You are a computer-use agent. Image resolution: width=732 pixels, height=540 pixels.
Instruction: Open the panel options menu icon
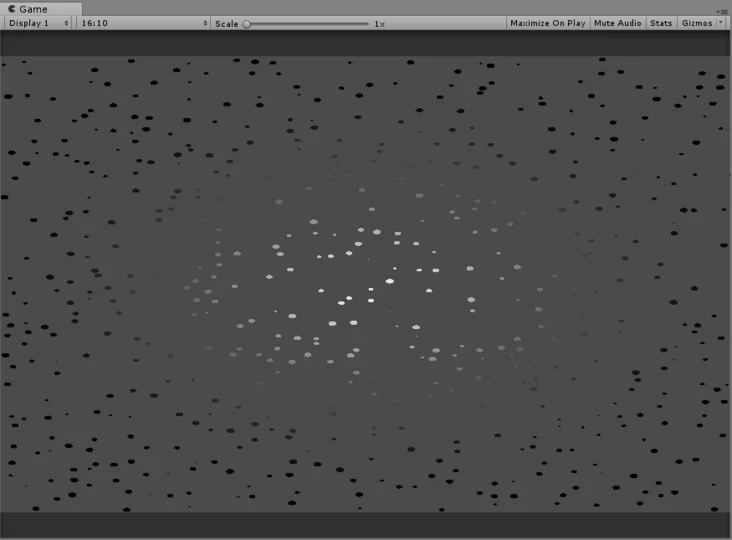(x=722, y=10)
